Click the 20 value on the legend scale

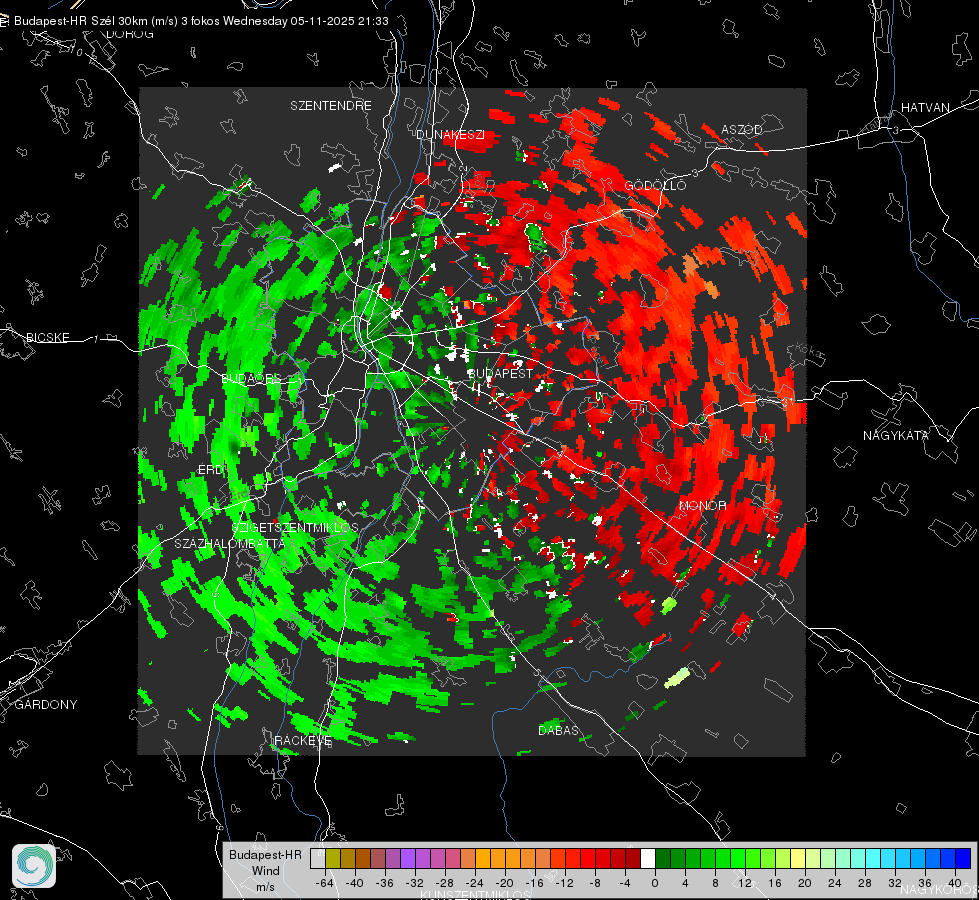(804, 883)
